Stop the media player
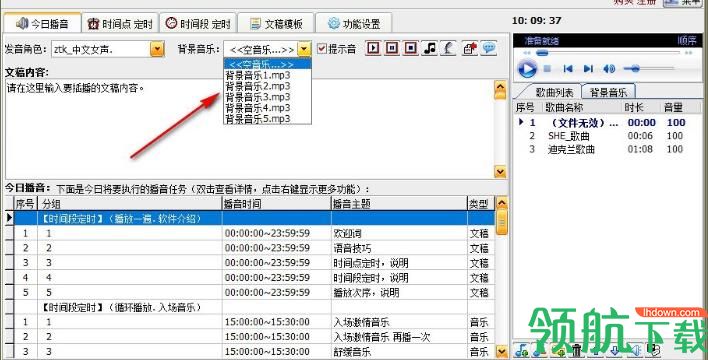Image resolution: width=708 pixels, height=360 pixels. (x=547, y=69)
